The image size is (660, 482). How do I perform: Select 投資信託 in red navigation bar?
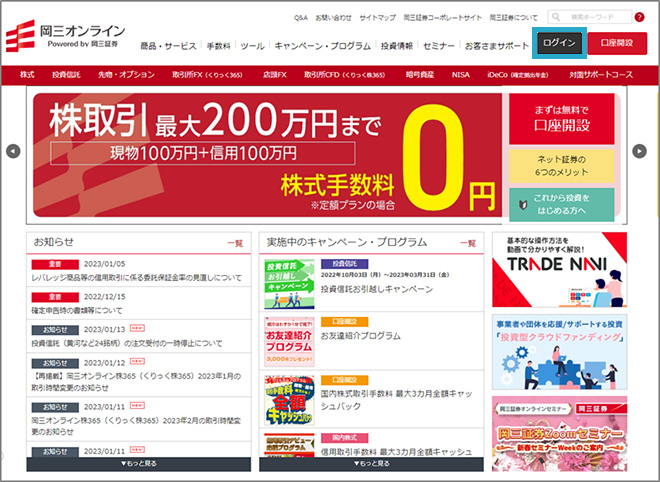[x=66, y=75]
